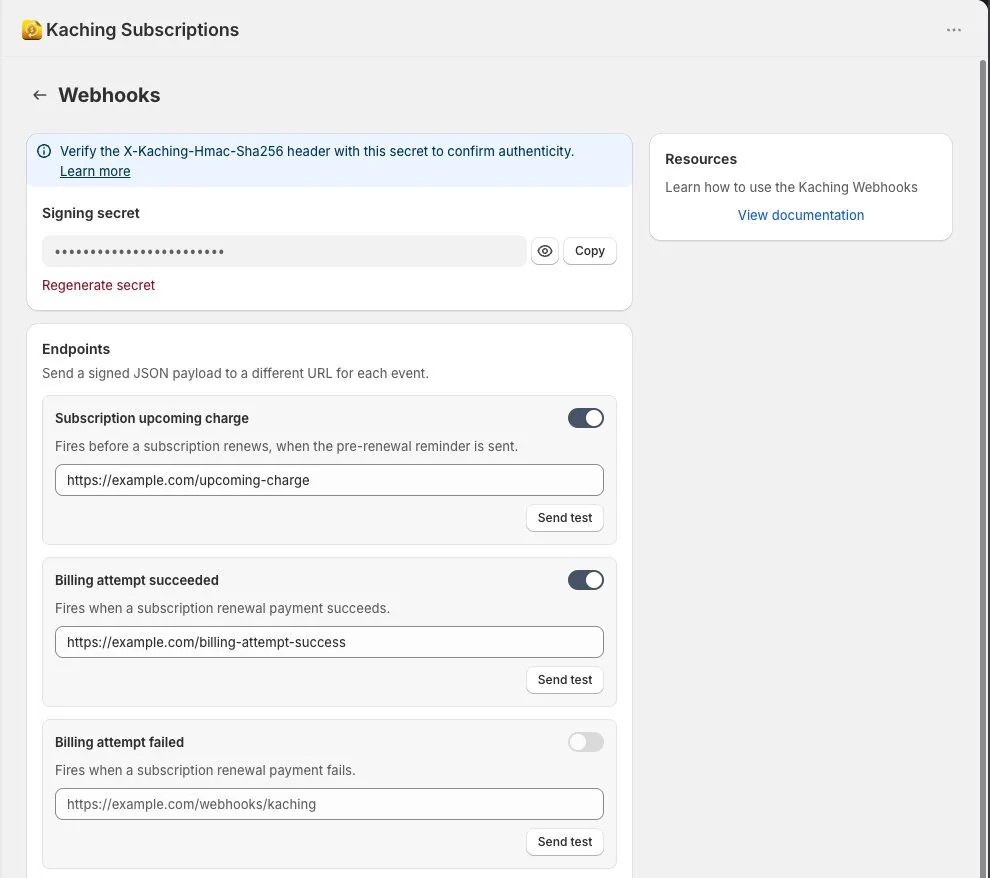Open the three-dot more options menu
The width and height of the screenshot is (990, 878).
click(x=953, y=30)
